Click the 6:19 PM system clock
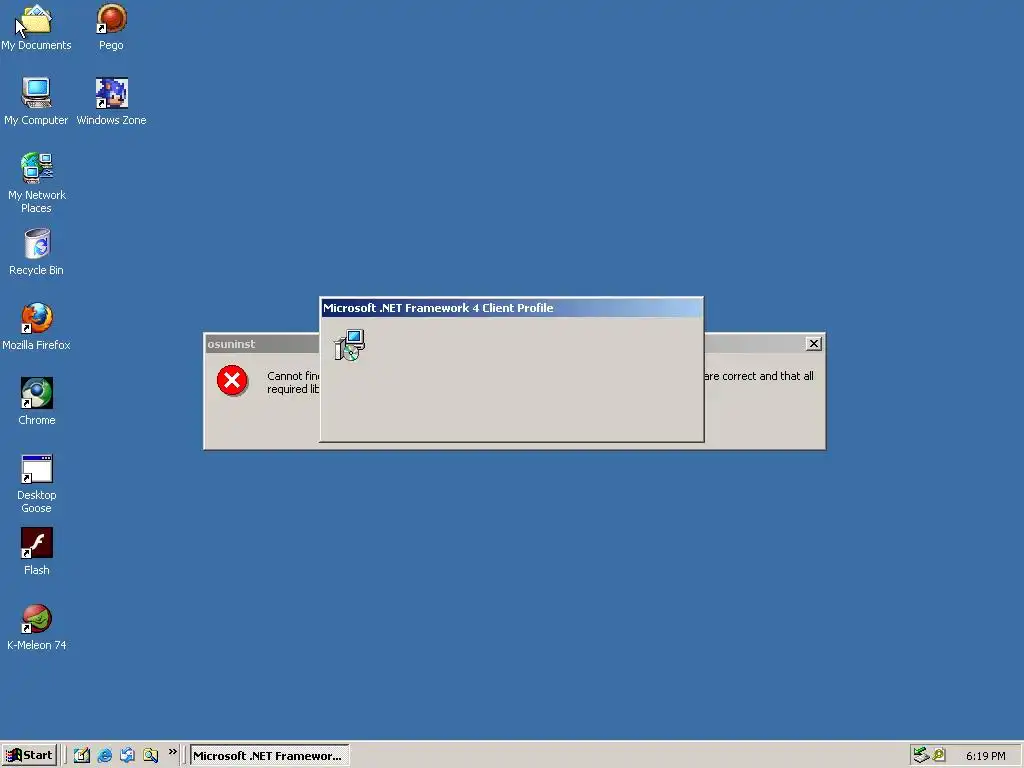Image resolution: width=1024 pixels, height=768 pixels. [985, 756]
